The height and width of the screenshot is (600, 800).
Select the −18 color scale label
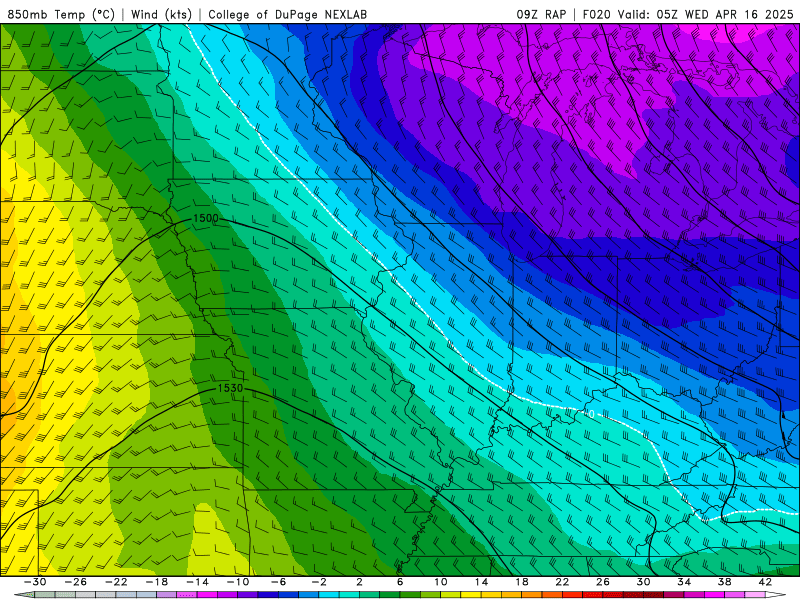[x=157, y=582]
